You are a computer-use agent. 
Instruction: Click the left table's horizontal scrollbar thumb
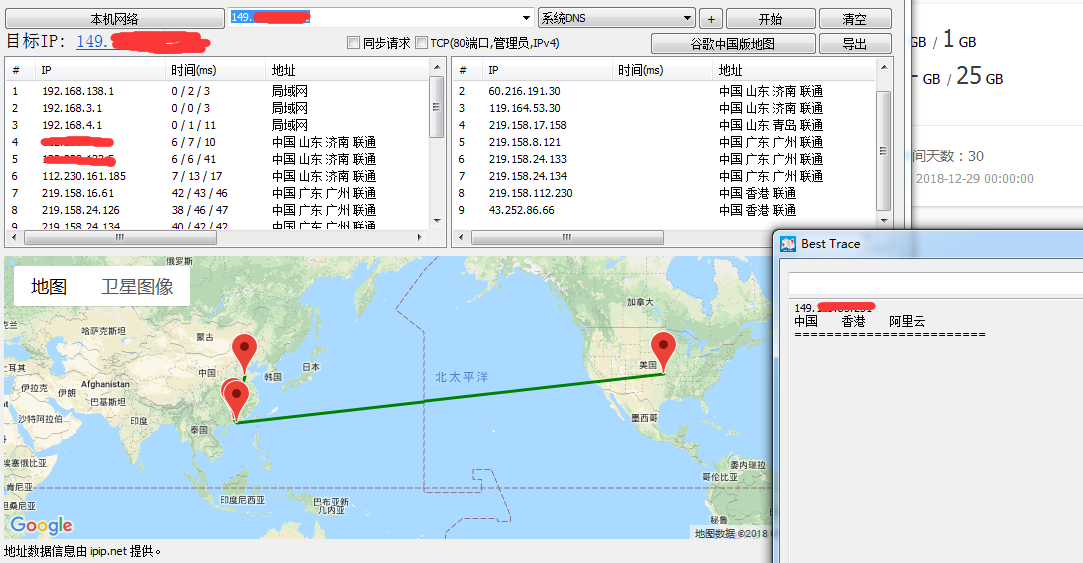(x=118, y=238)
